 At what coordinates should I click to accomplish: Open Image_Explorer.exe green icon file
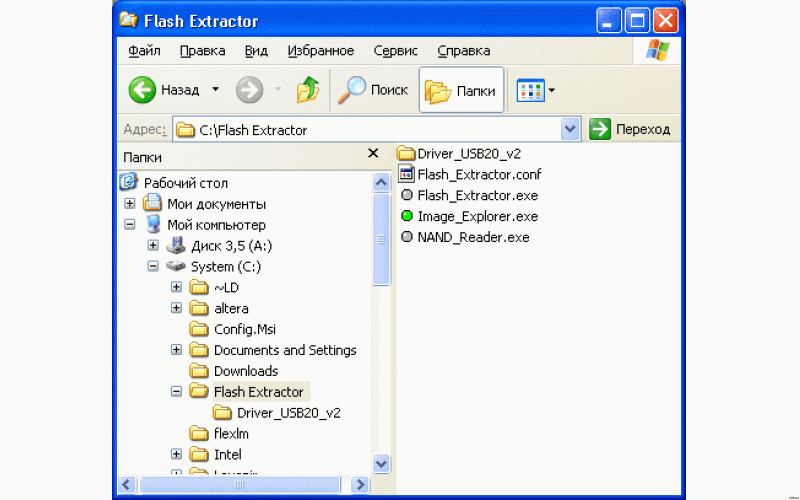coord(407,216)
